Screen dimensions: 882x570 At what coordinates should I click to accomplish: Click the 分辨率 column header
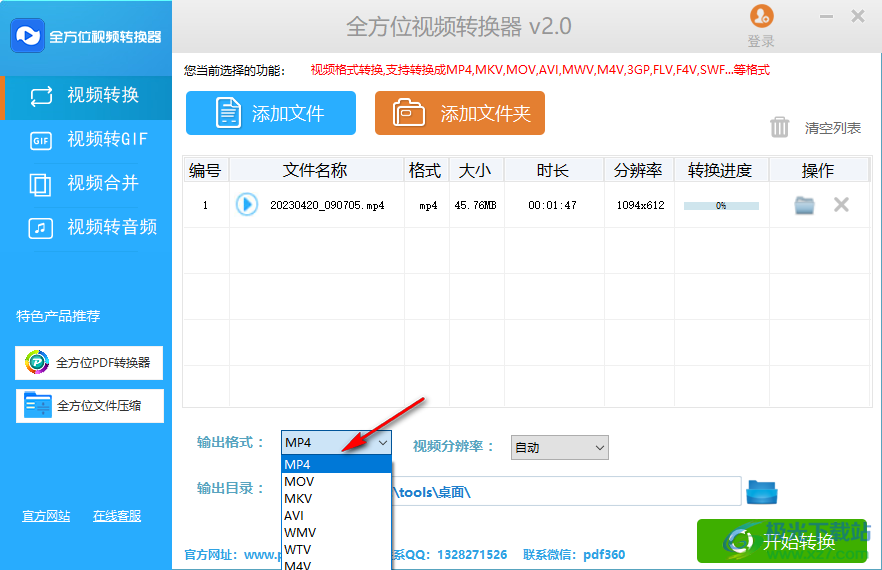tap(638, 170)
